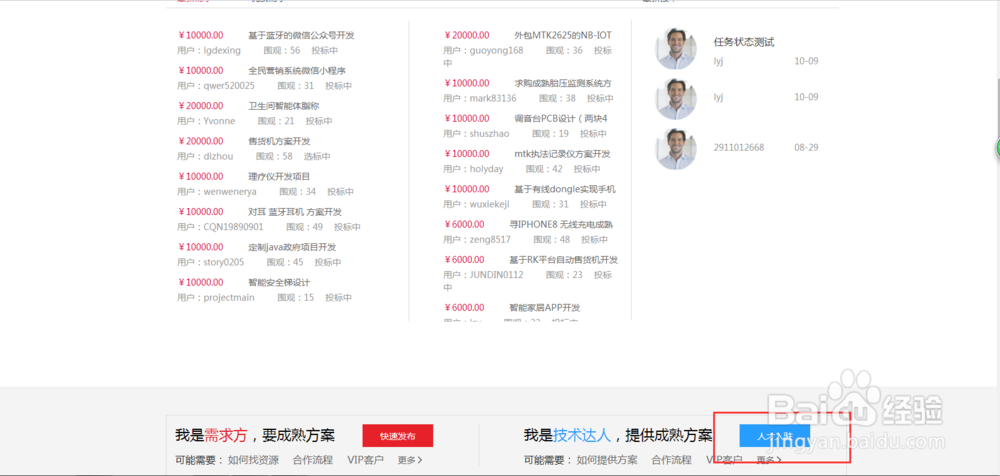Open project 智能安全梯设计

(279, 282)
